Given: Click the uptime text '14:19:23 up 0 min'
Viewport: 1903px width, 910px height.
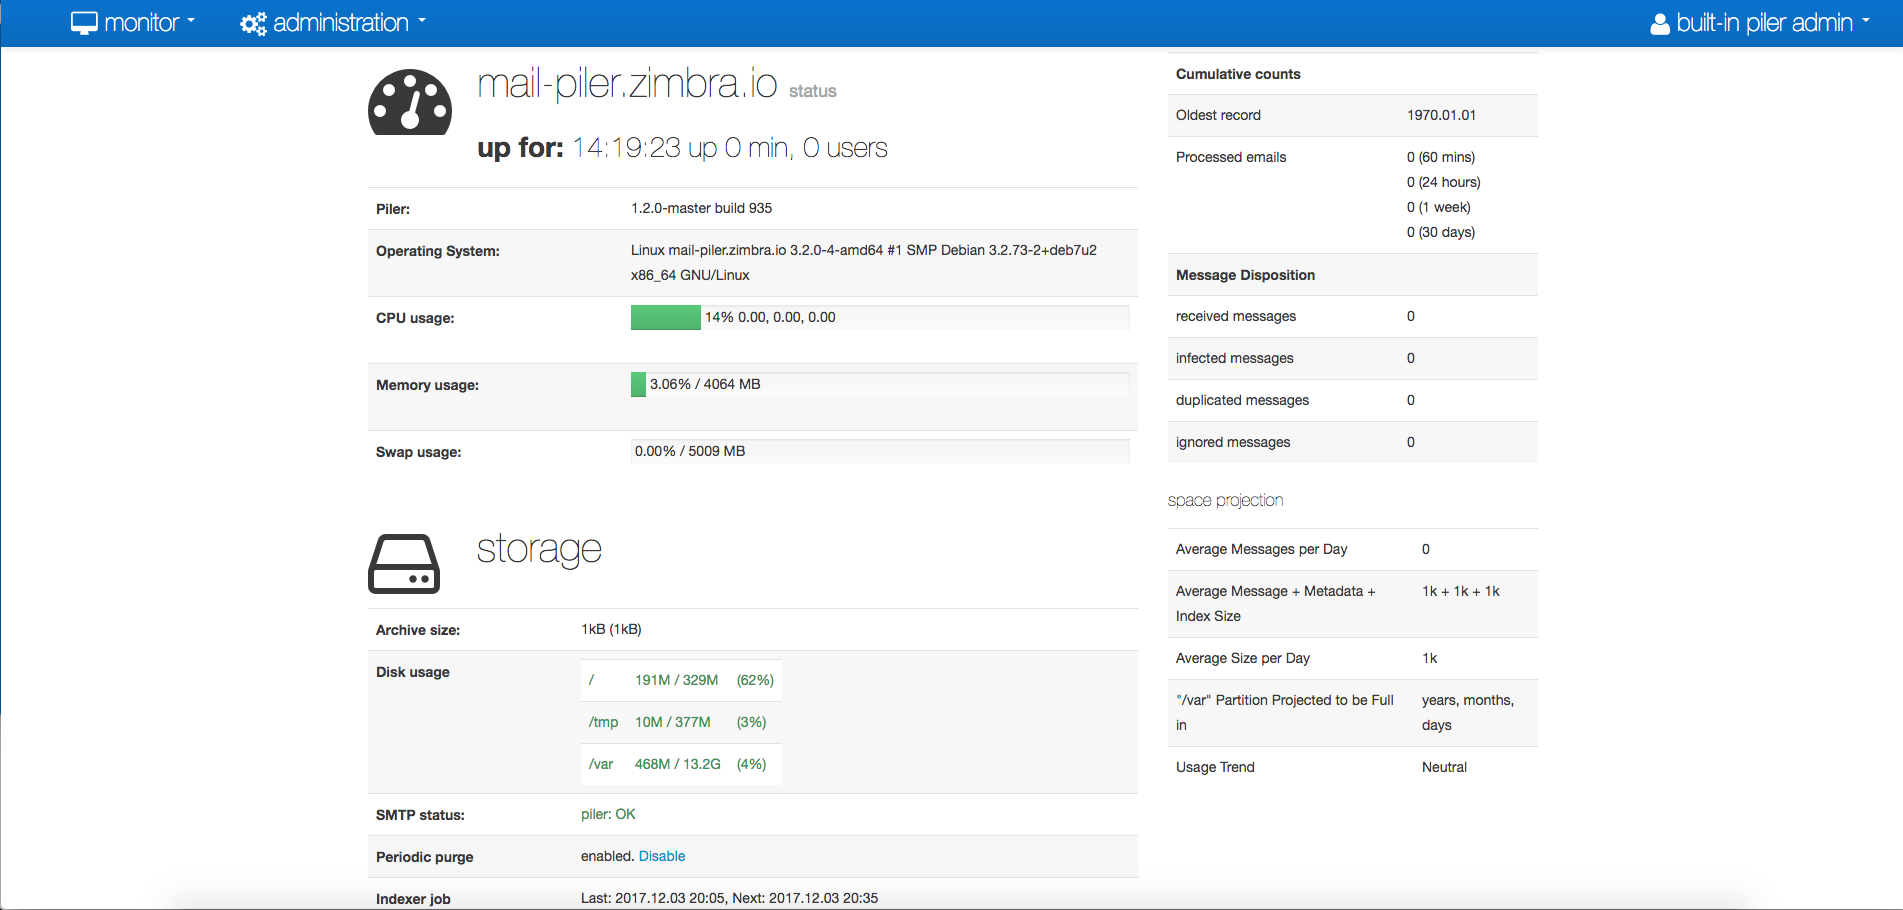Looking at the screenshot, I should point(682,148).
